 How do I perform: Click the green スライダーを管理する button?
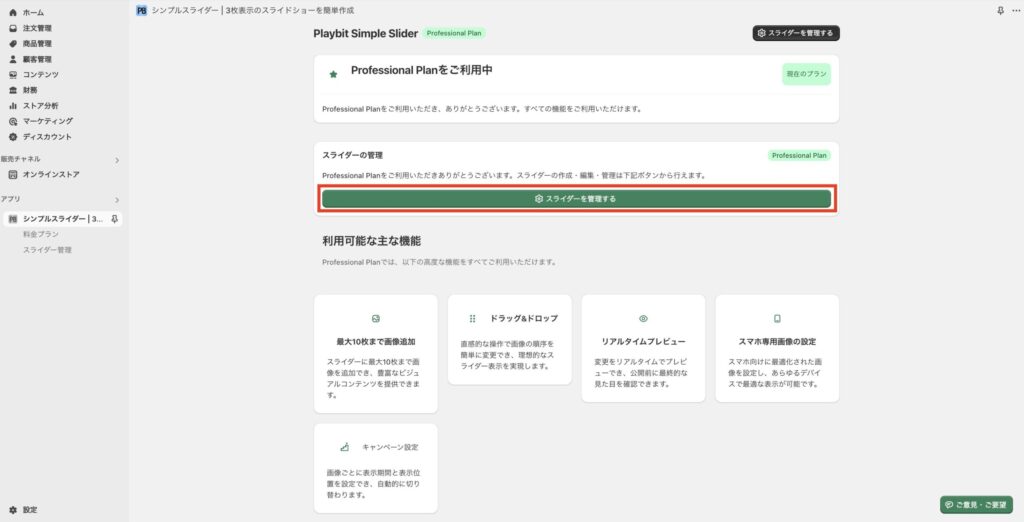pyautogui.click(x=576, y=199)
